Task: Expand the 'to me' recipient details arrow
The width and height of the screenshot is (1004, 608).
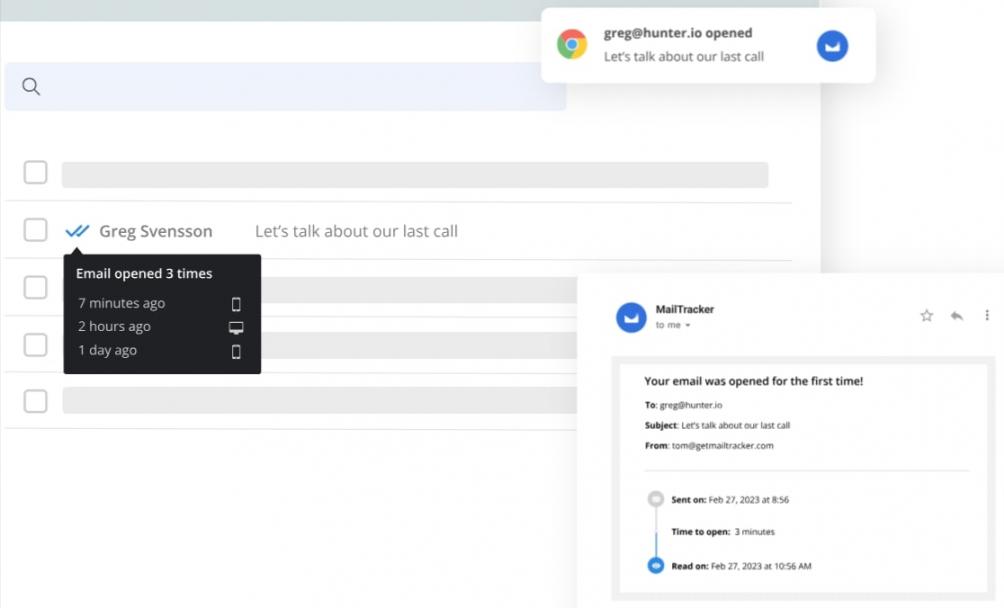Action: tap(688, 325)
